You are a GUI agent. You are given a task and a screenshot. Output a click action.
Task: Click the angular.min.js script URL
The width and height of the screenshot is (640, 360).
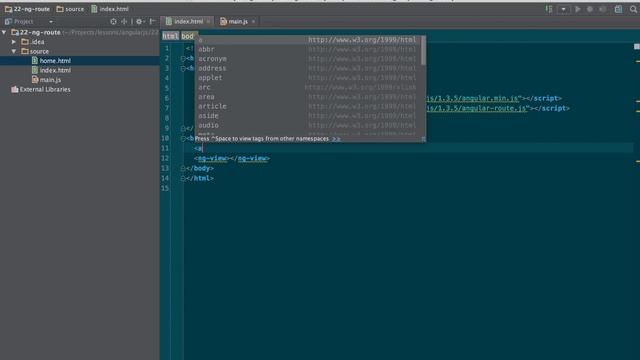point(473,98)
